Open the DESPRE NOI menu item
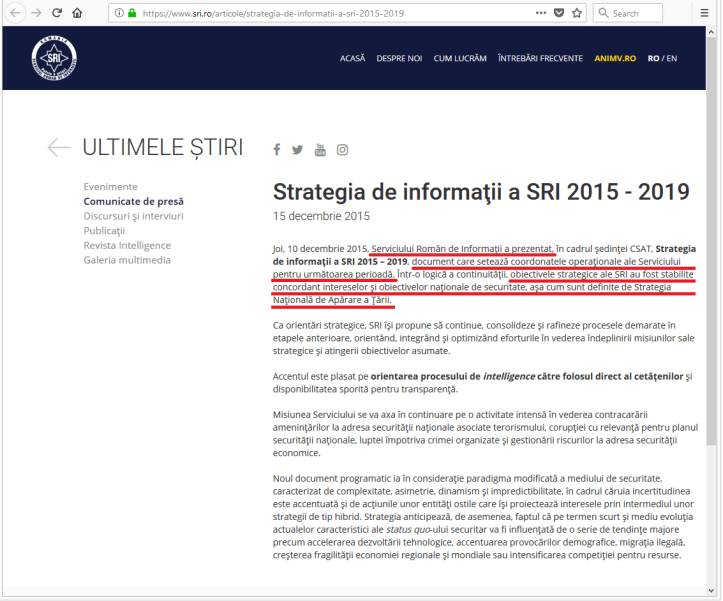The image size is (723, 601). (399, 59)
